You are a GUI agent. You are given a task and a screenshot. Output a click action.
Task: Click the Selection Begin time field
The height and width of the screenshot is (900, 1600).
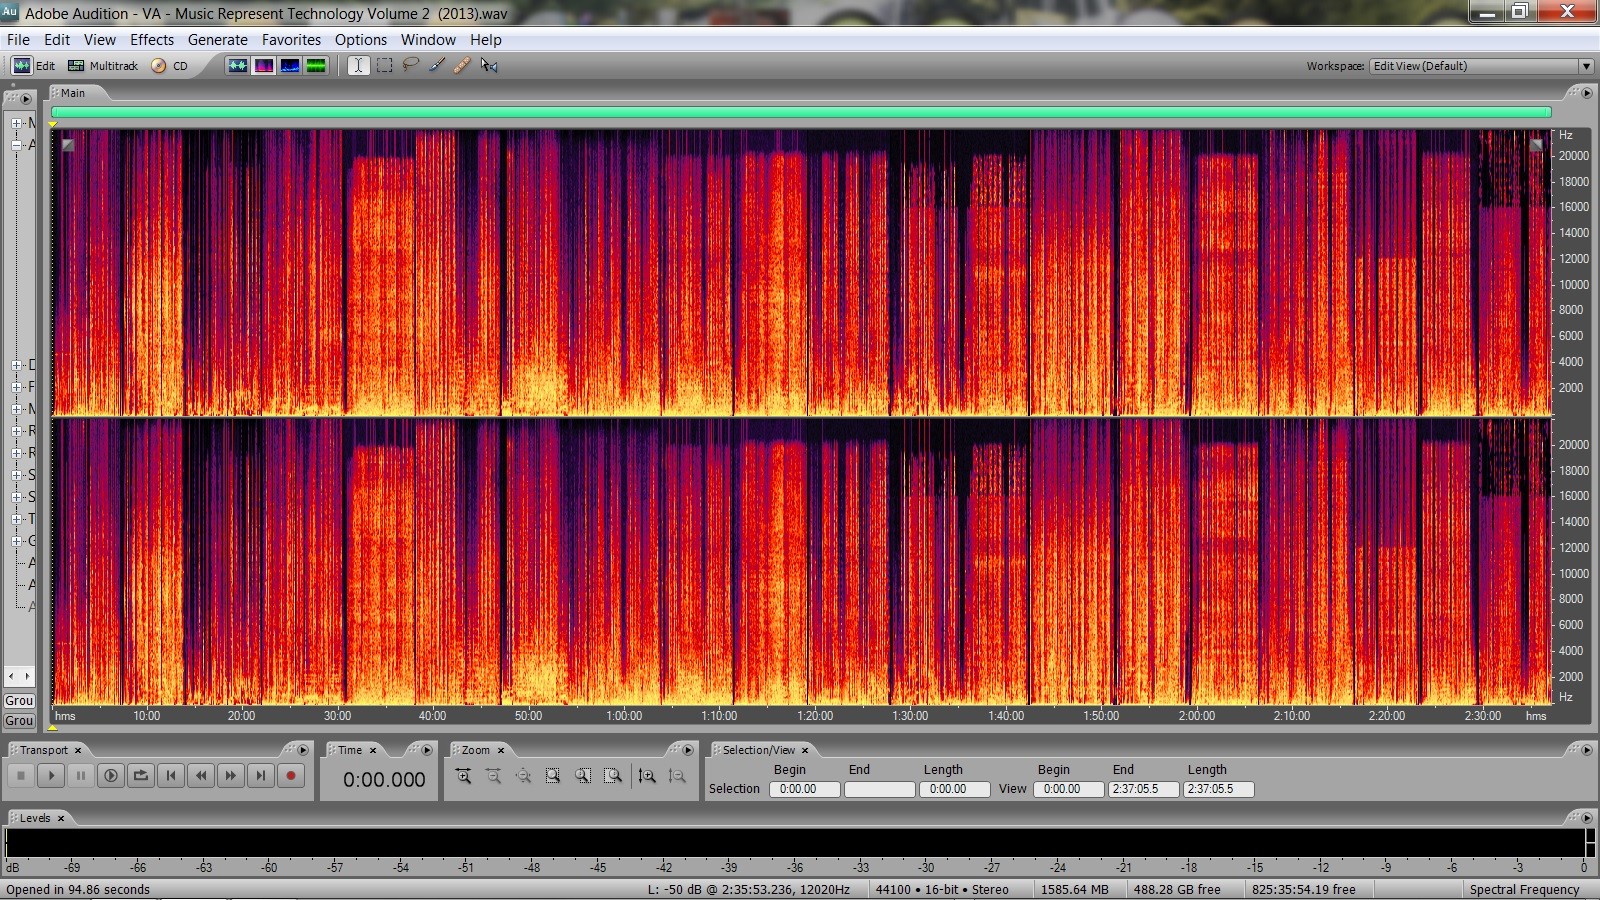point(804,789)
